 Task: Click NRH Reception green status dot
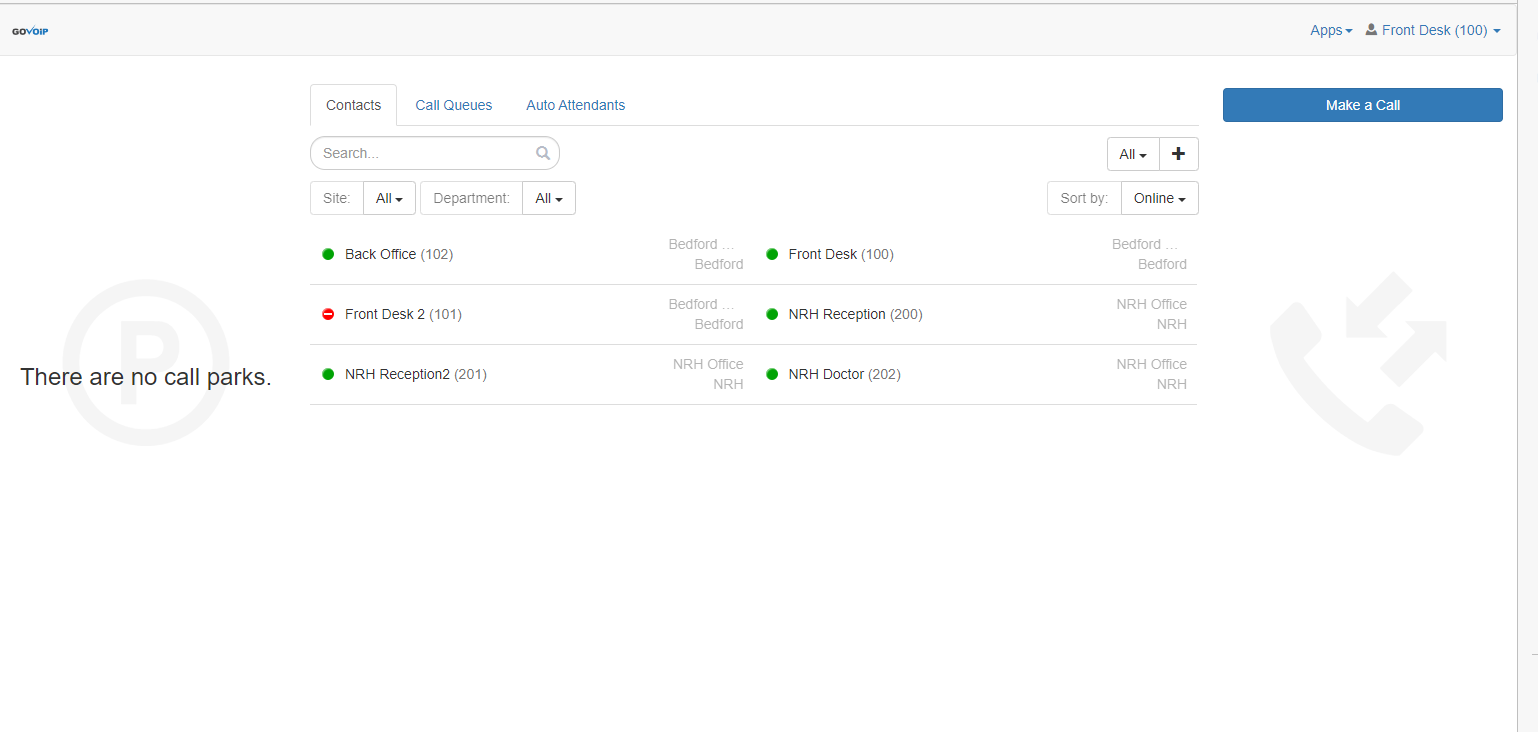pos(772,314)
